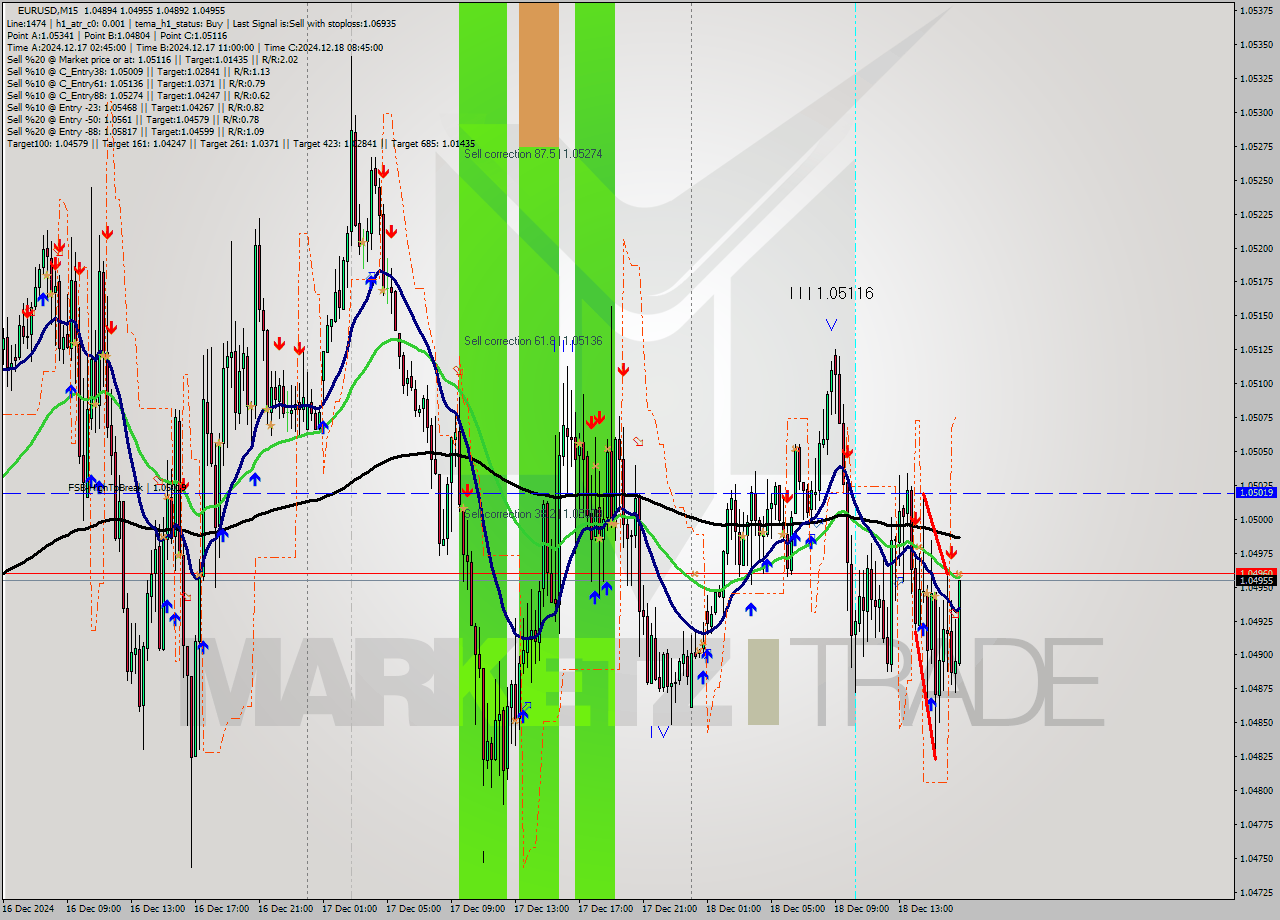Image resolution: width=1280 pixels, height=920 pixels.
Task: Click the red down arrow at the chart's highest peak
Action: 383,171
